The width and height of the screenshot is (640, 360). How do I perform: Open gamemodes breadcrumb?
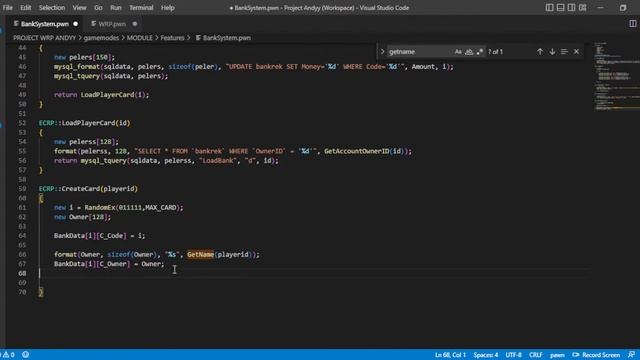101,38
